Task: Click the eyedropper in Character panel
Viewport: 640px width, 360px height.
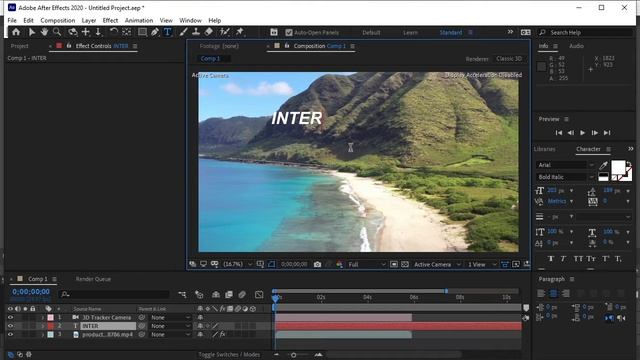Action: (x=603, y=165)
